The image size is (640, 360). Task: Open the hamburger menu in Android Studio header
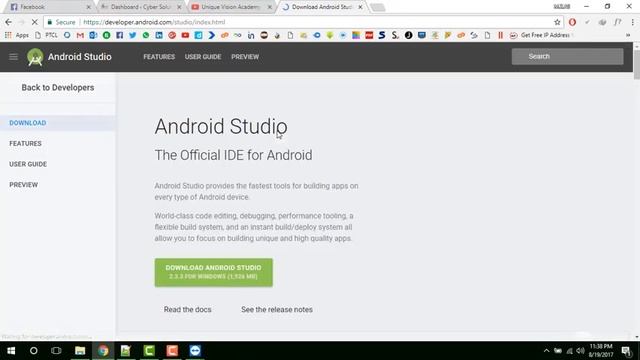point(13,57)
